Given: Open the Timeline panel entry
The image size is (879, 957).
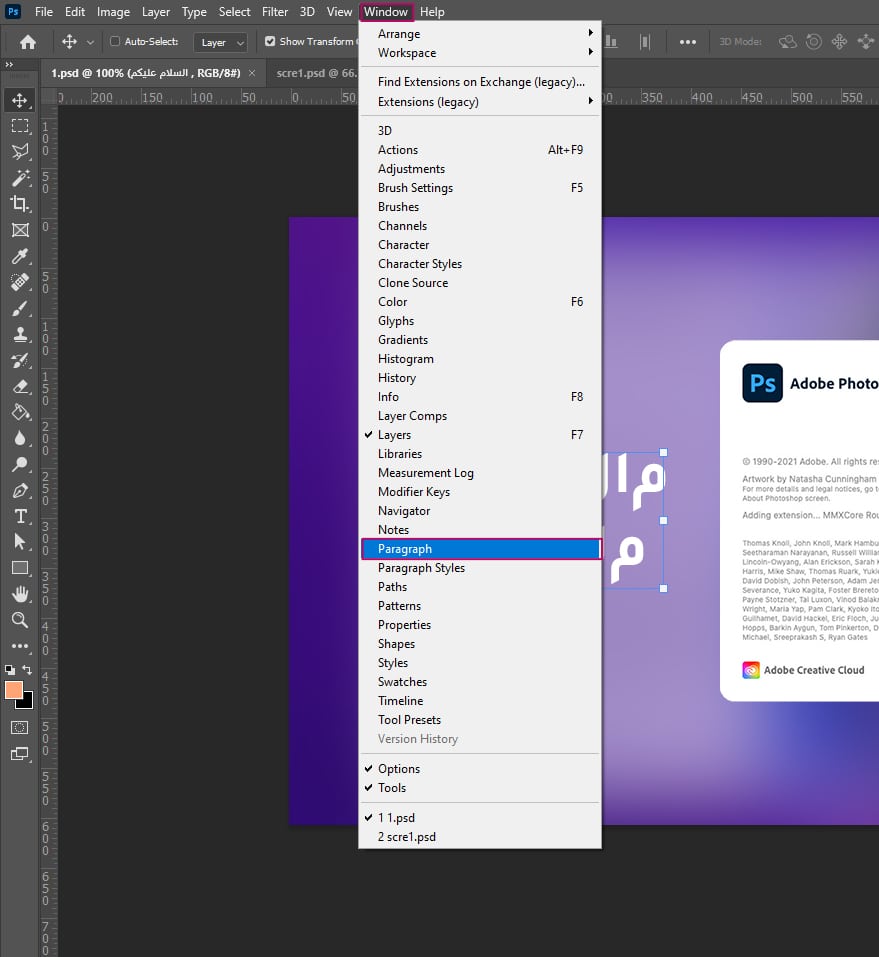Looking at the screenshot, I should (480, 701).
